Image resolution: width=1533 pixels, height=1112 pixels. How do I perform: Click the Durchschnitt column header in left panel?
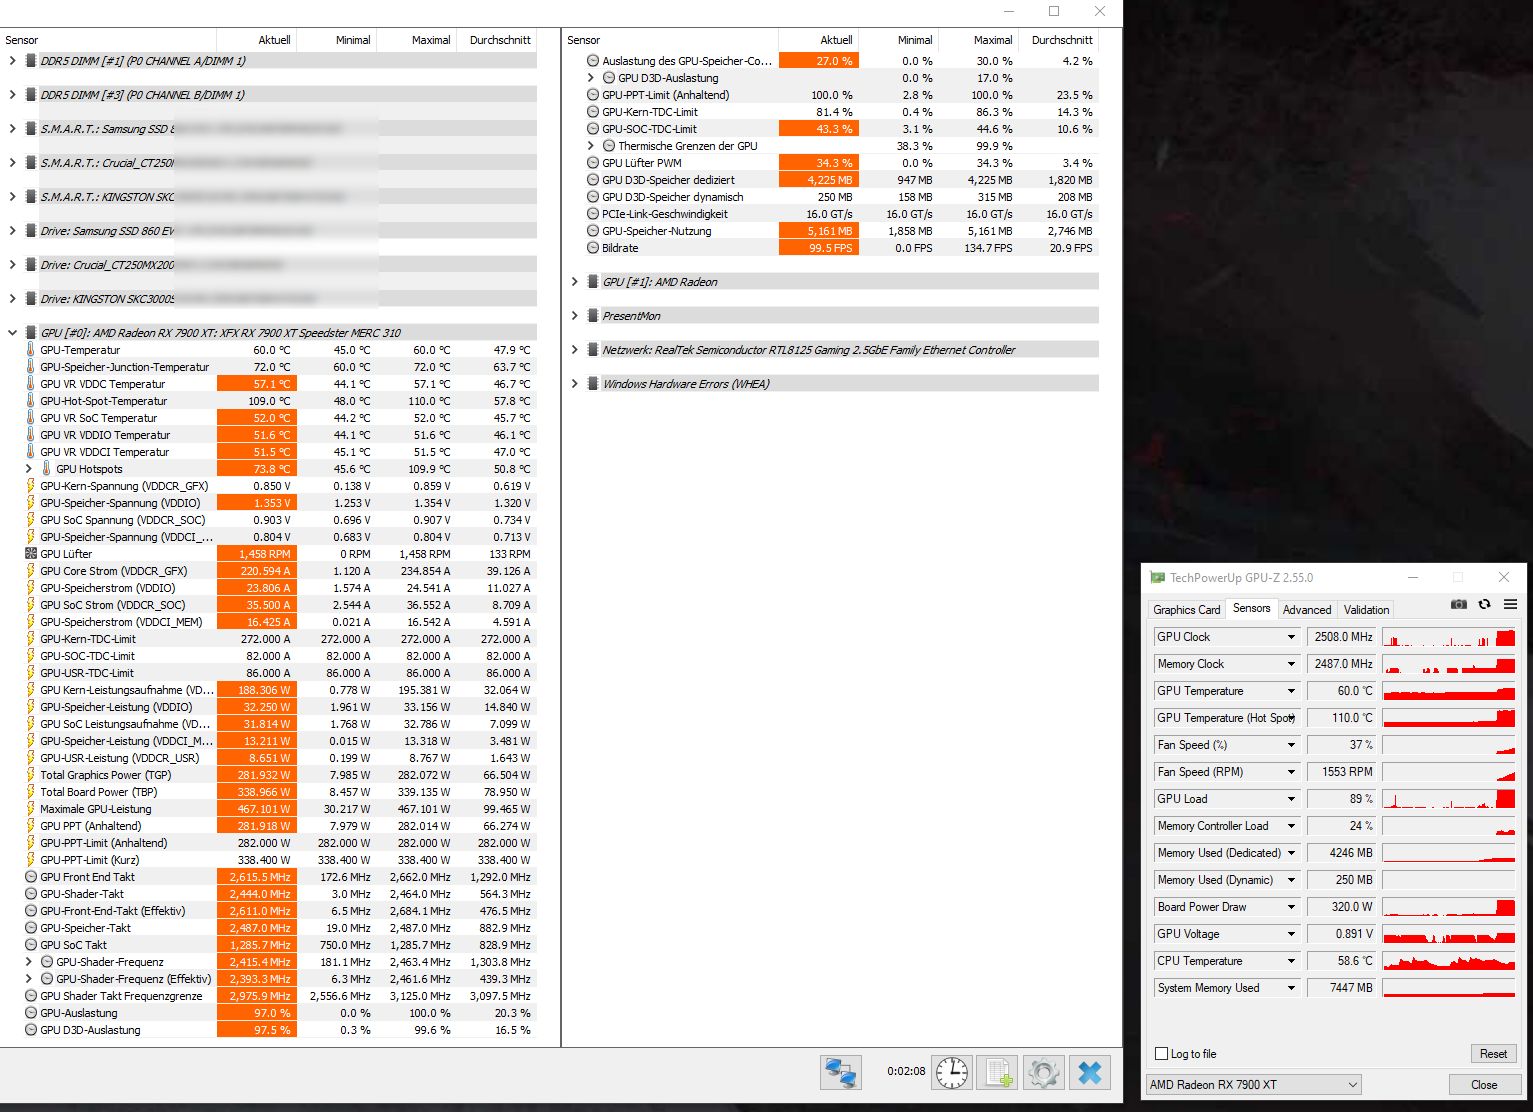500,40
